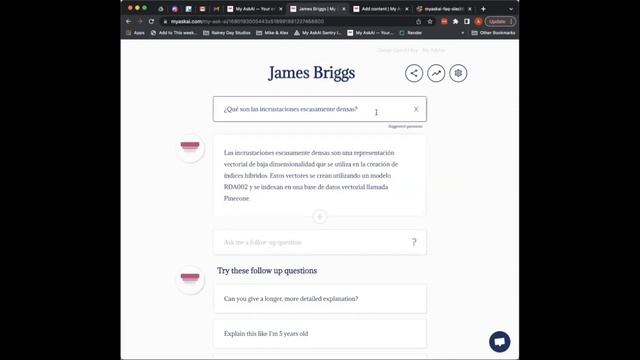This screenshot has width=640, height=360.
Task: Click the orange profile avatar icon
Action: [478, 21]
